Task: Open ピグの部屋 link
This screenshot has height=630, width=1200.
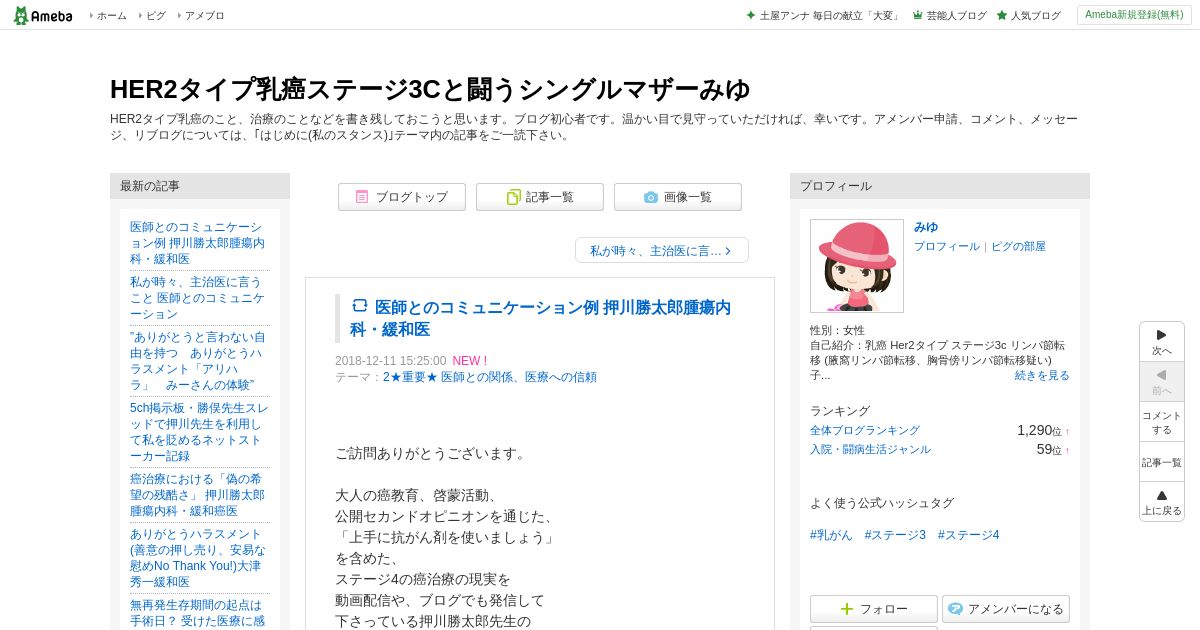Action: [x=1018, y=246]
